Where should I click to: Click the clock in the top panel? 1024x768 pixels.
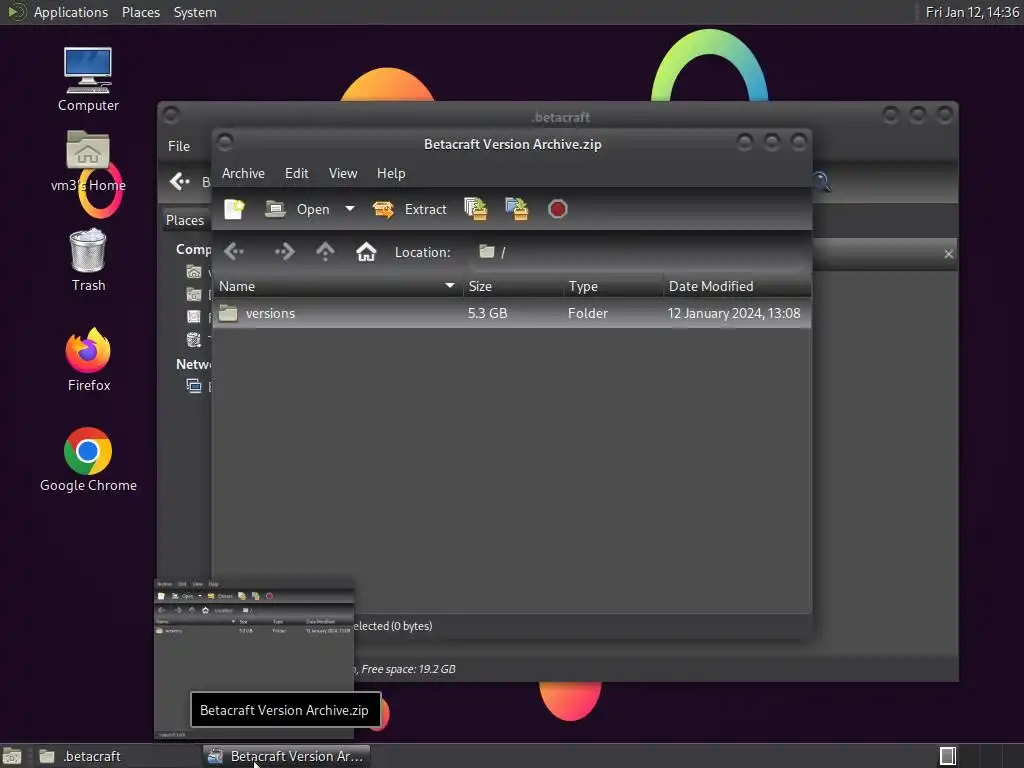point(972,12)
